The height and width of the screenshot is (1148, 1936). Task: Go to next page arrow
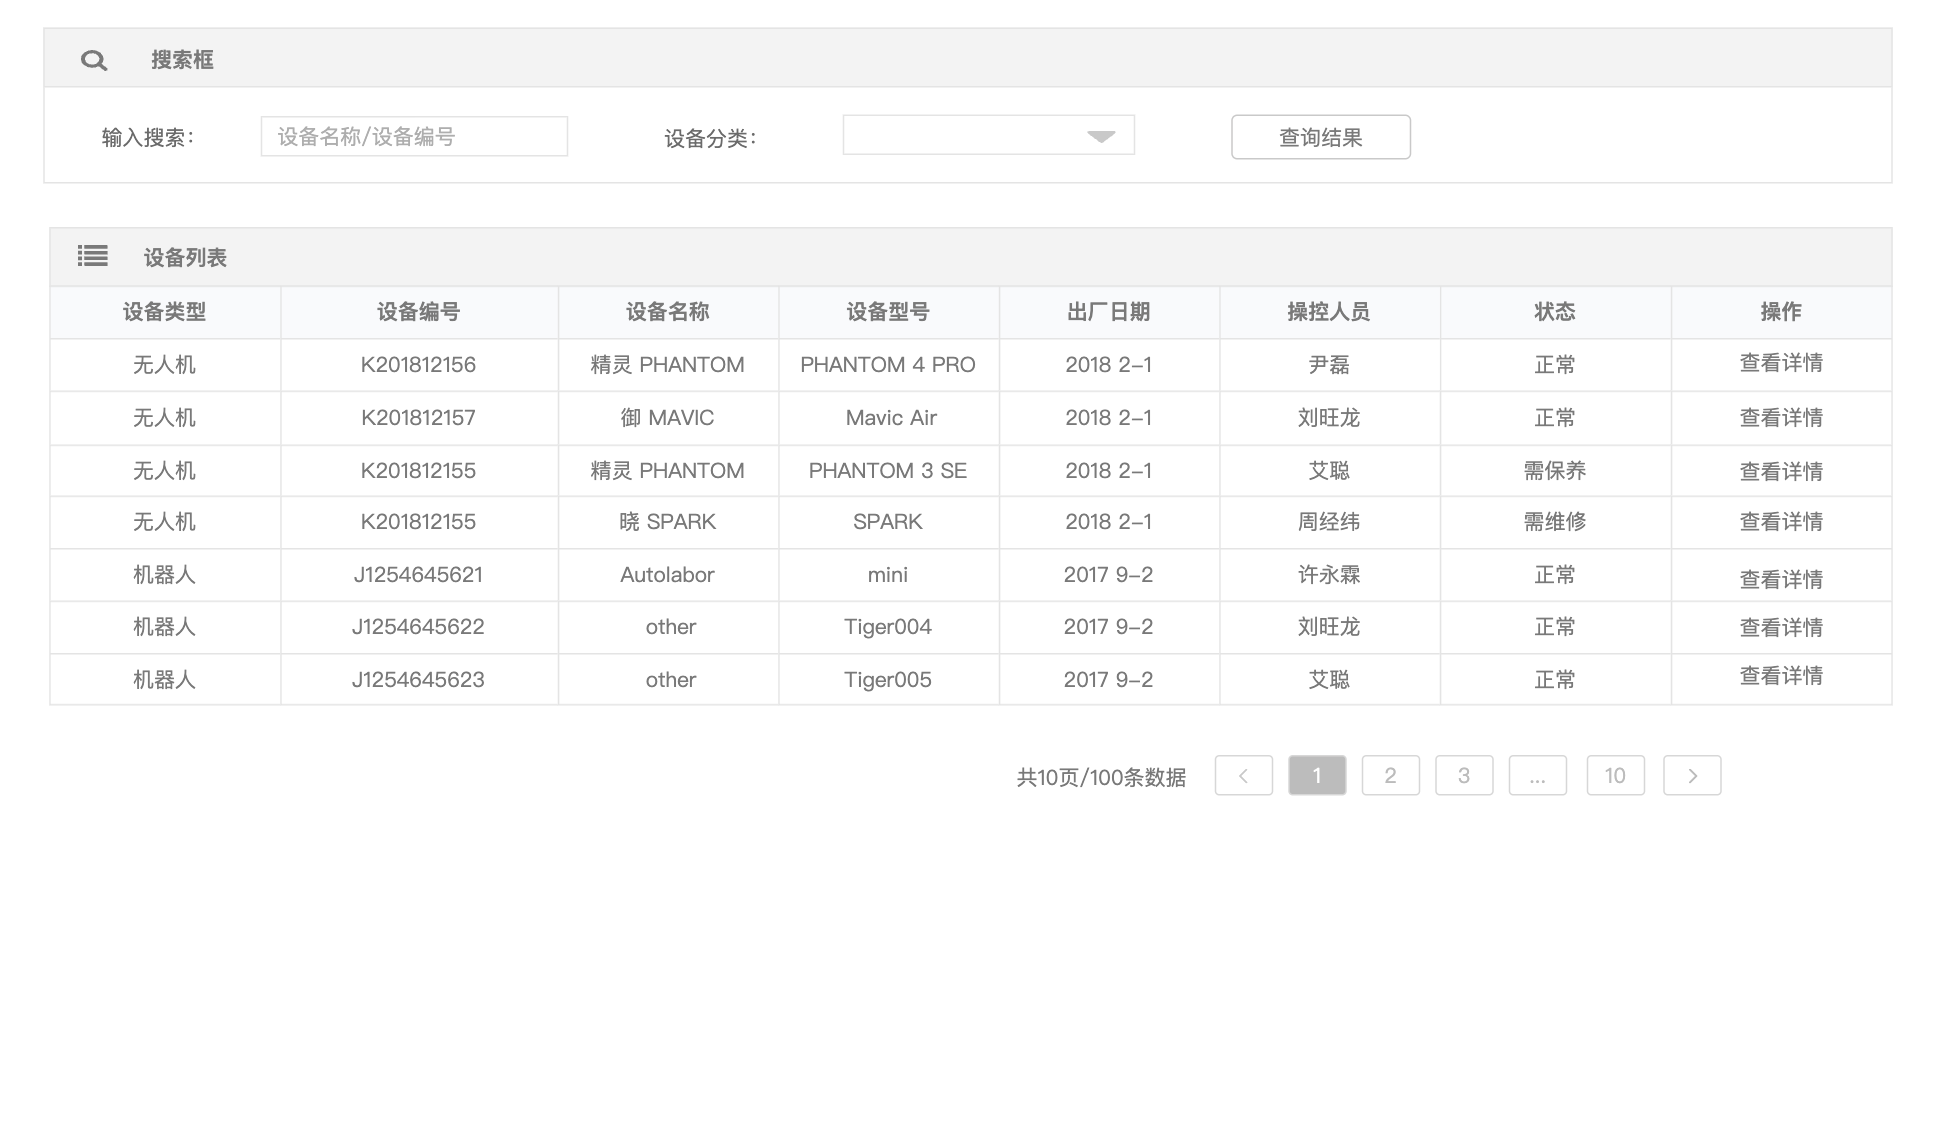point(1692,776)
